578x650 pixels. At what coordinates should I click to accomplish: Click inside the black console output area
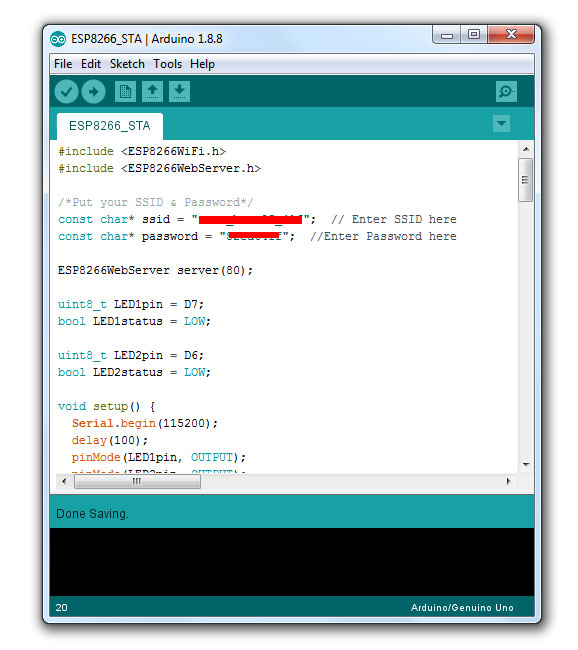[292, 562]
